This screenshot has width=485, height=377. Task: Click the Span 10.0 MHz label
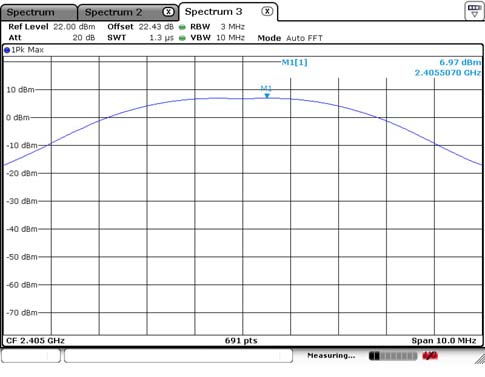[x=444, y=341]
